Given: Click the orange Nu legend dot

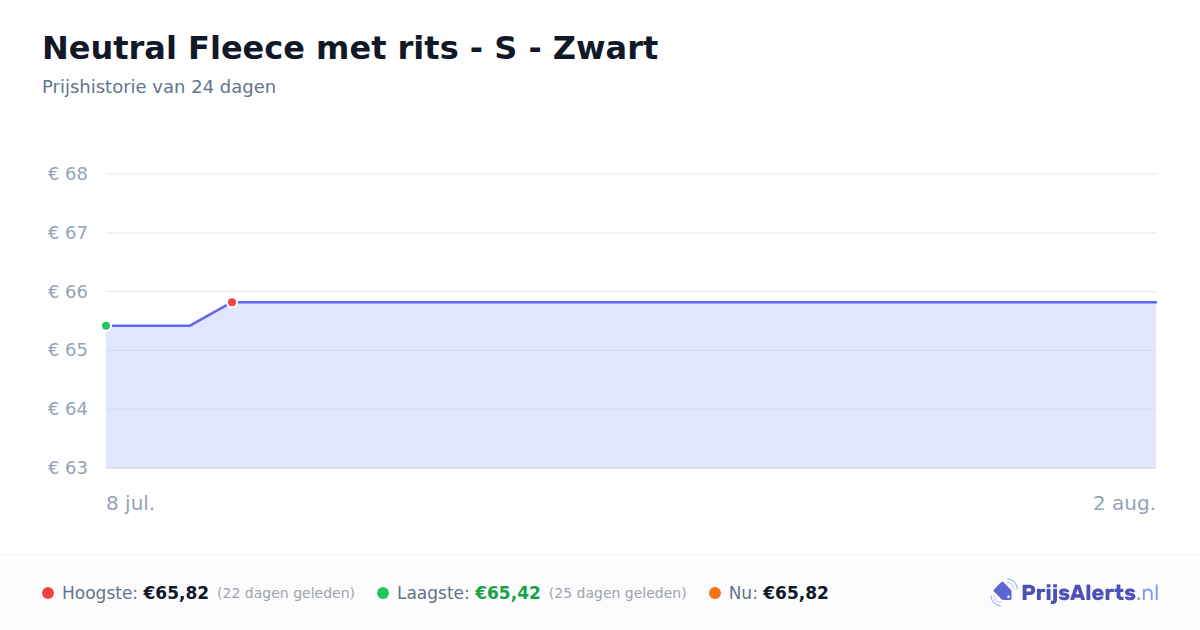Looking at the screenshot, I should [x=715, y=593].
